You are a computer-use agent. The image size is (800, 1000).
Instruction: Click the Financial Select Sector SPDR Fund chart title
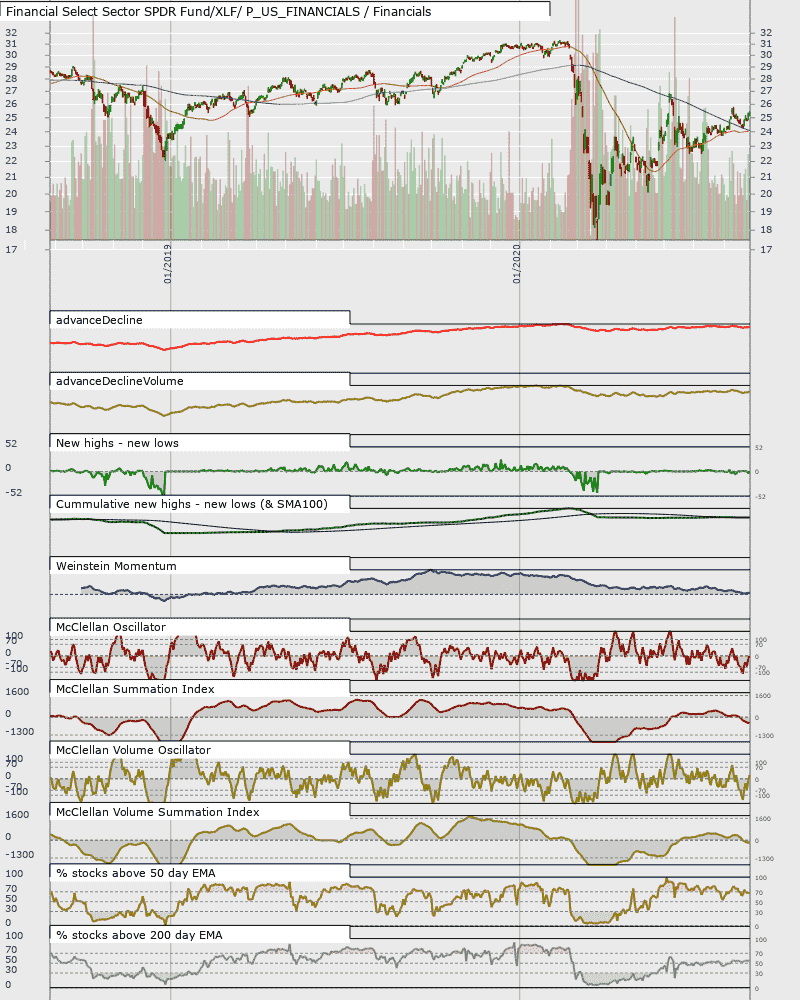pyautogui.click(x=218, y=11)
